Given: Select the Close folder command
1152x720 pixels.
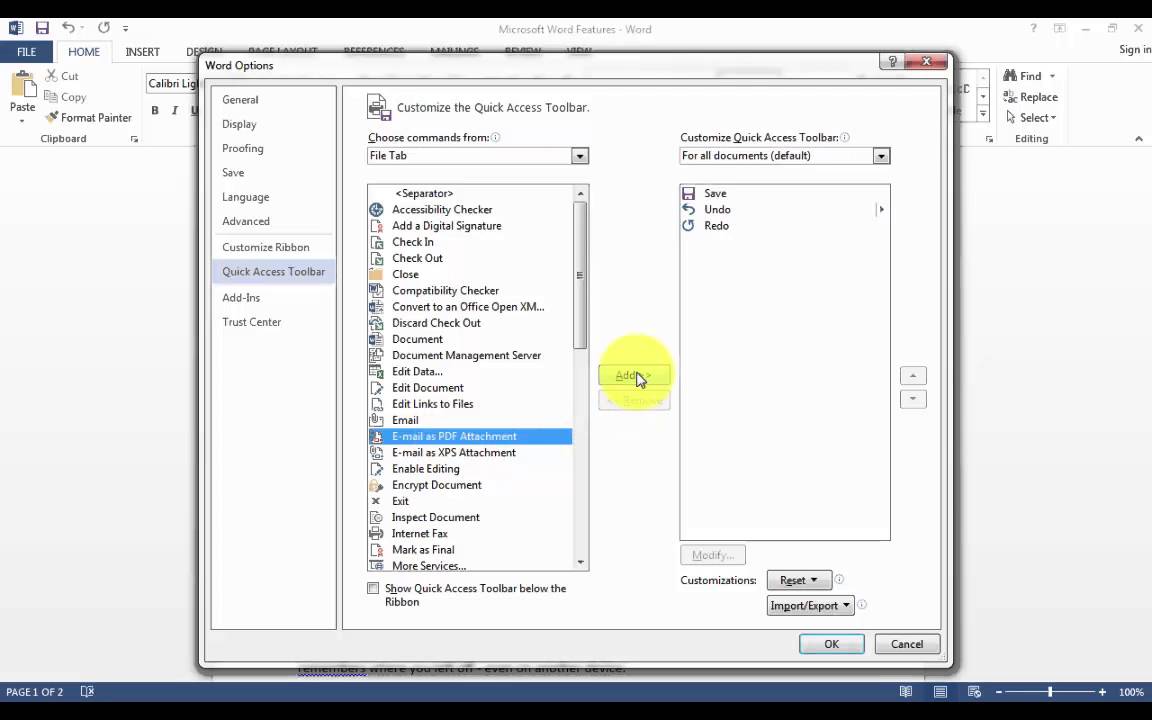Looking at the screenshot, I should coord(470,274).
